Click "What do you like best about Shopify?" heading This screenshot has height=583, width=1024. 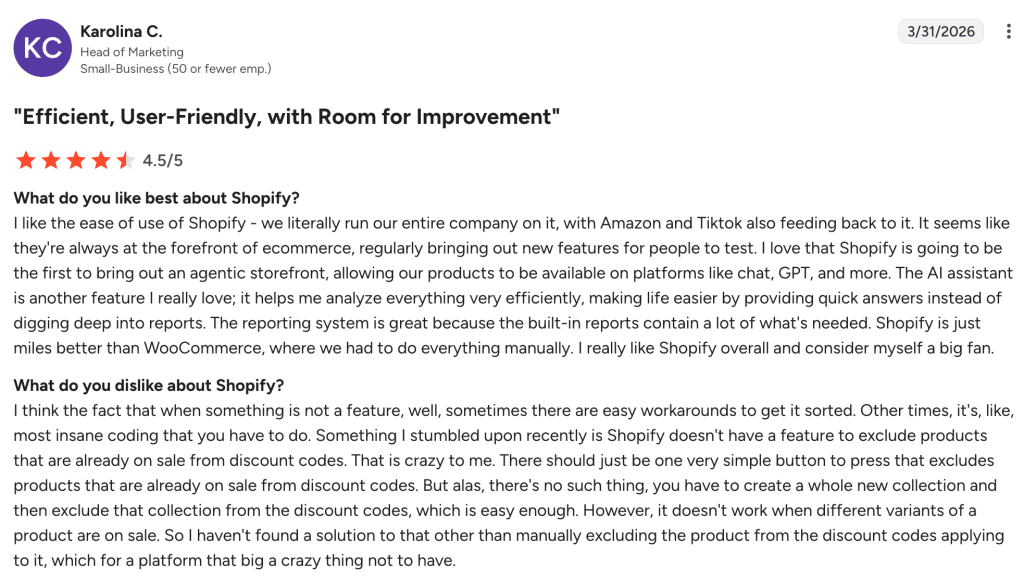(156, 198)
